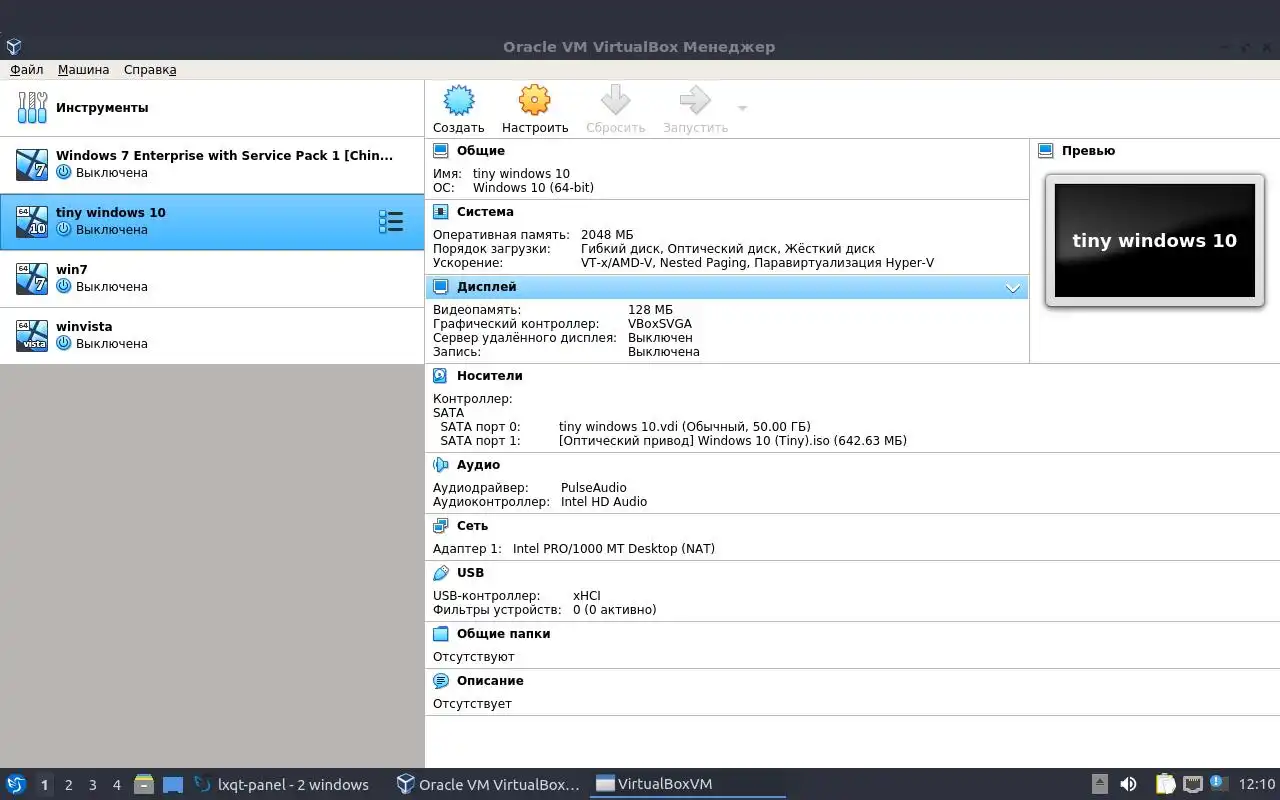Click the Сбросить discard arrow icon
1280x800 pixels.
(x=615, y=100)
